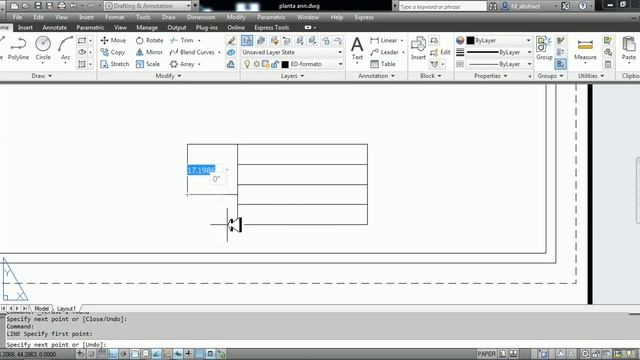The image size is (640, 360).
Task: Select the multiline Text tool
Action: pos(357,48)
